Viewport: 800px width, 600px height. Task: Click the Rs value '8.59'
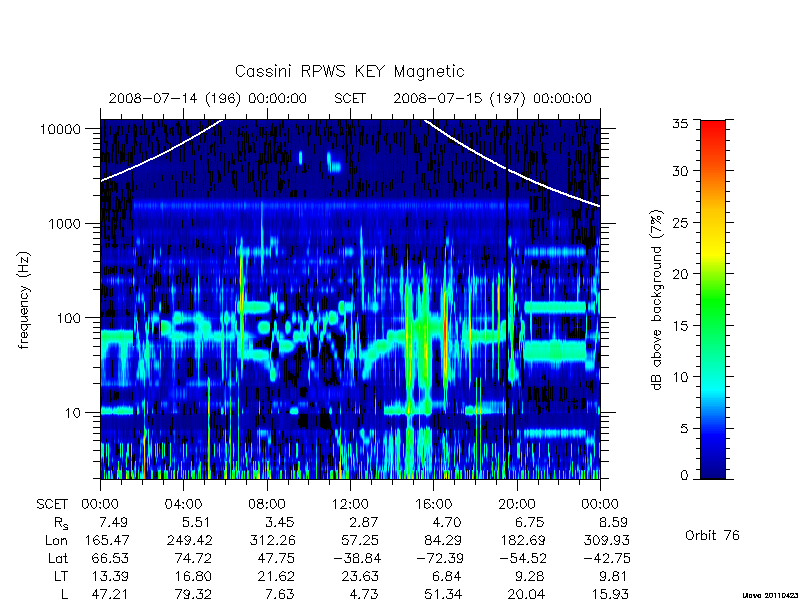612,522
